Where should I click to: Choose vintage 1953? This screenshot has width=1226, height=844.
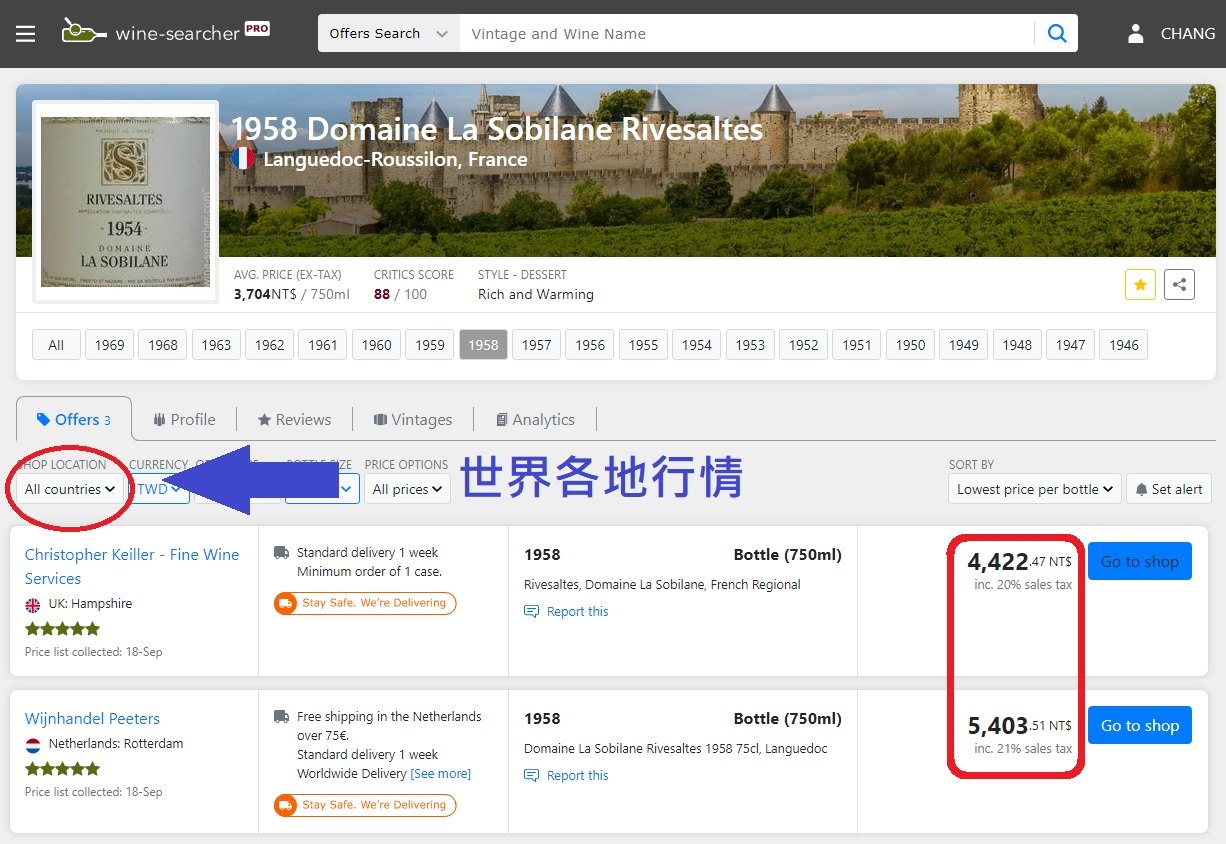(x=750, y=345)
